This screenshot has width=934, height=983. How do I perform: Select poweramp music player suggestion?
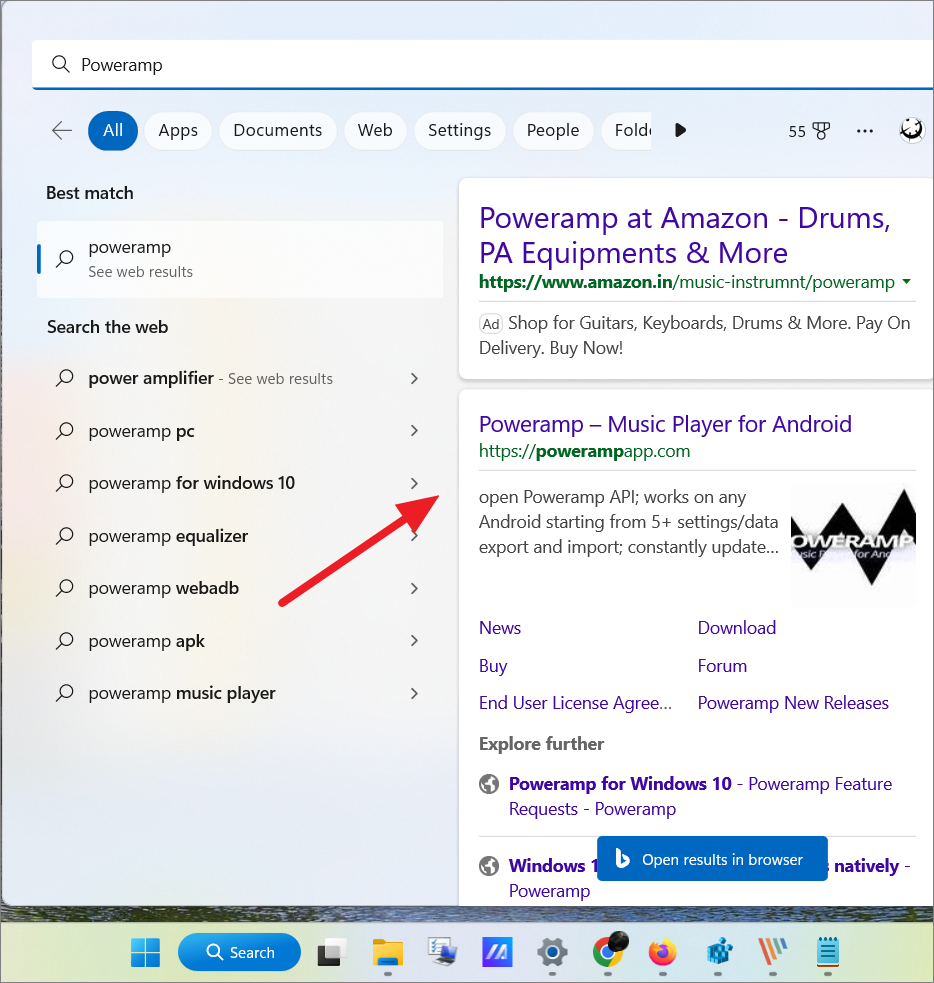tap(182, 693)
